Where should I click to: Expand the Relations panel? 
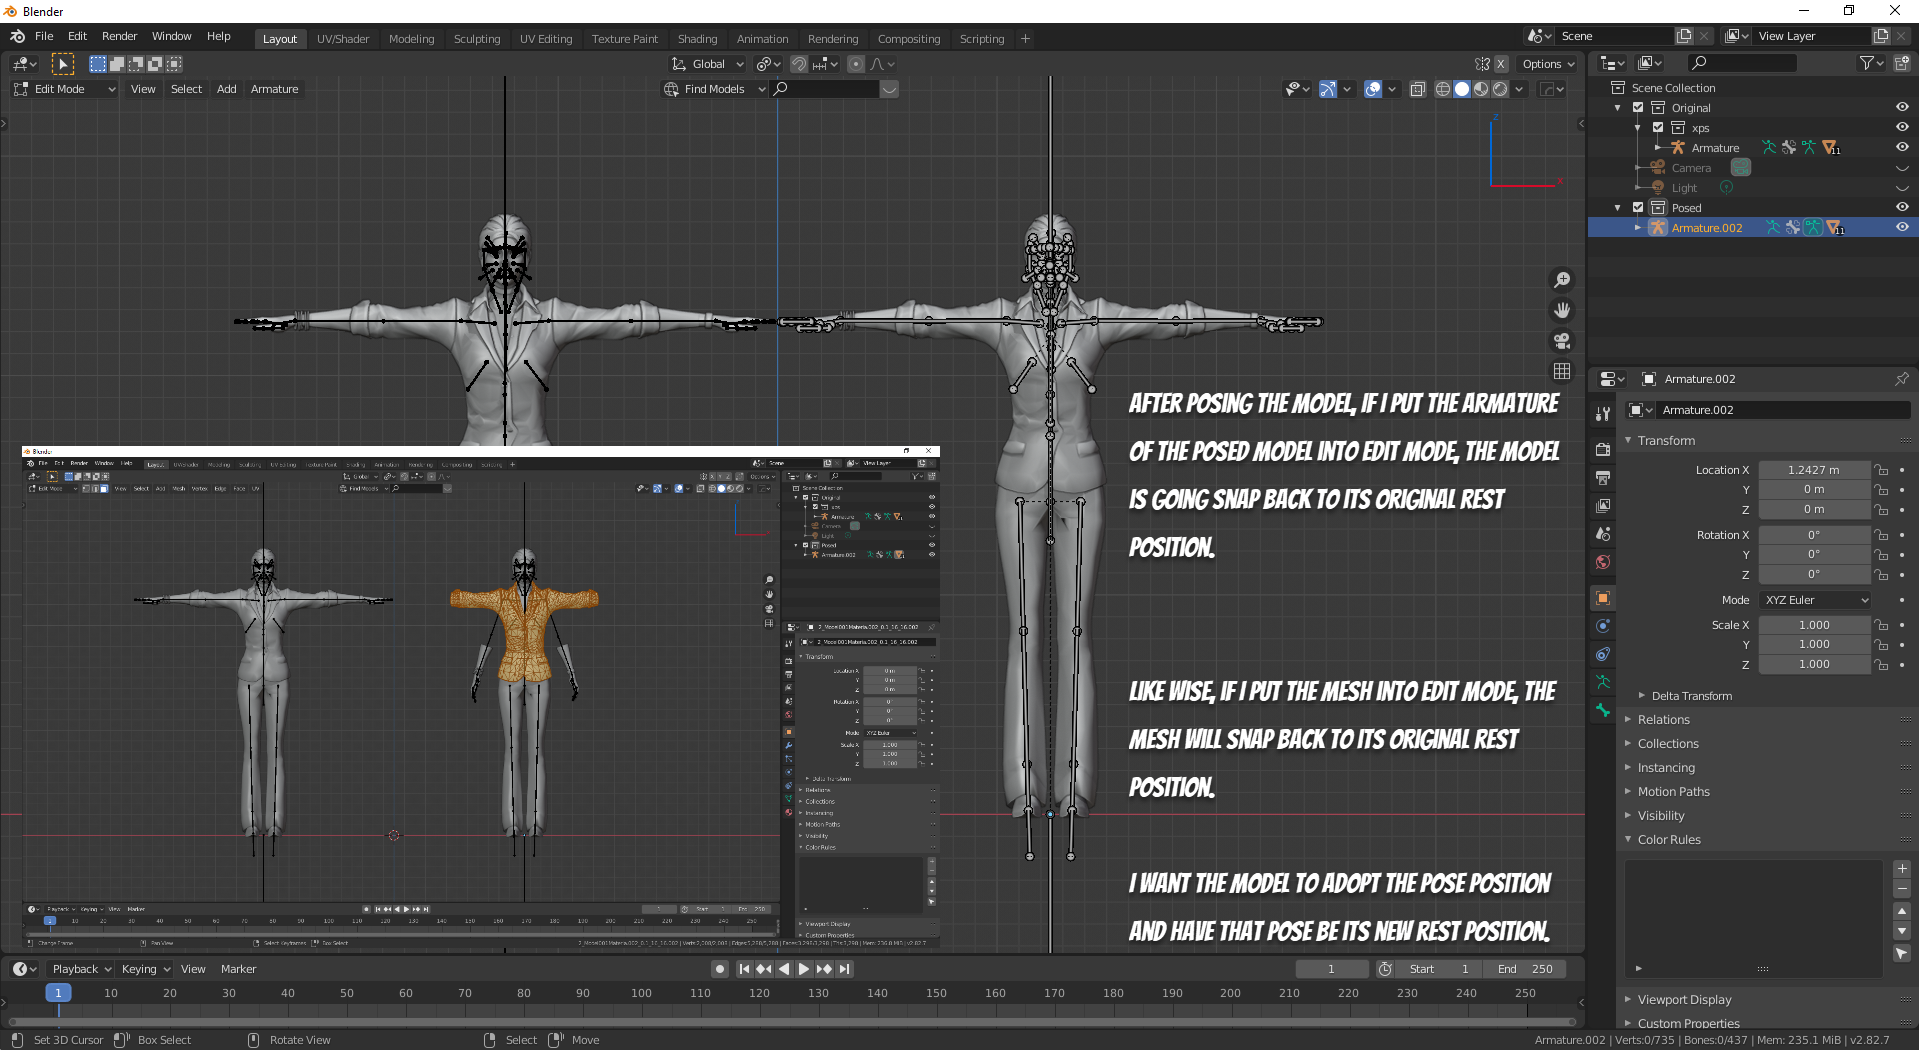point(1663,720)
